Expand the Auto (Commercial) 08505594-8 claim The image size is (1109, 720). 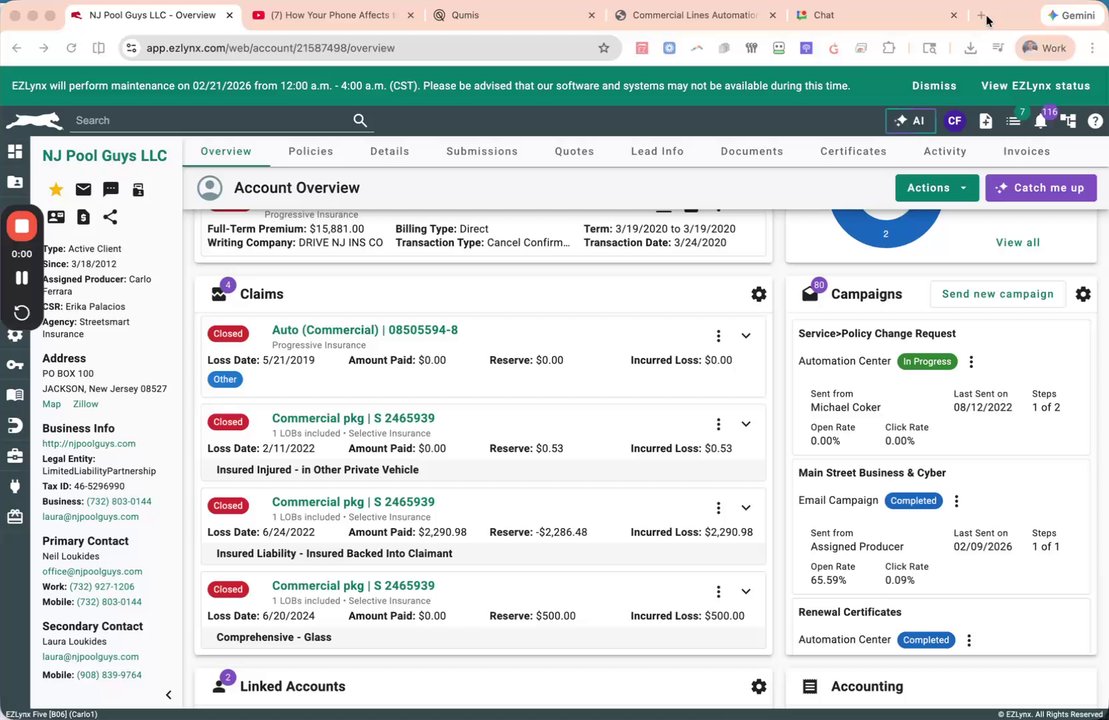745,336
